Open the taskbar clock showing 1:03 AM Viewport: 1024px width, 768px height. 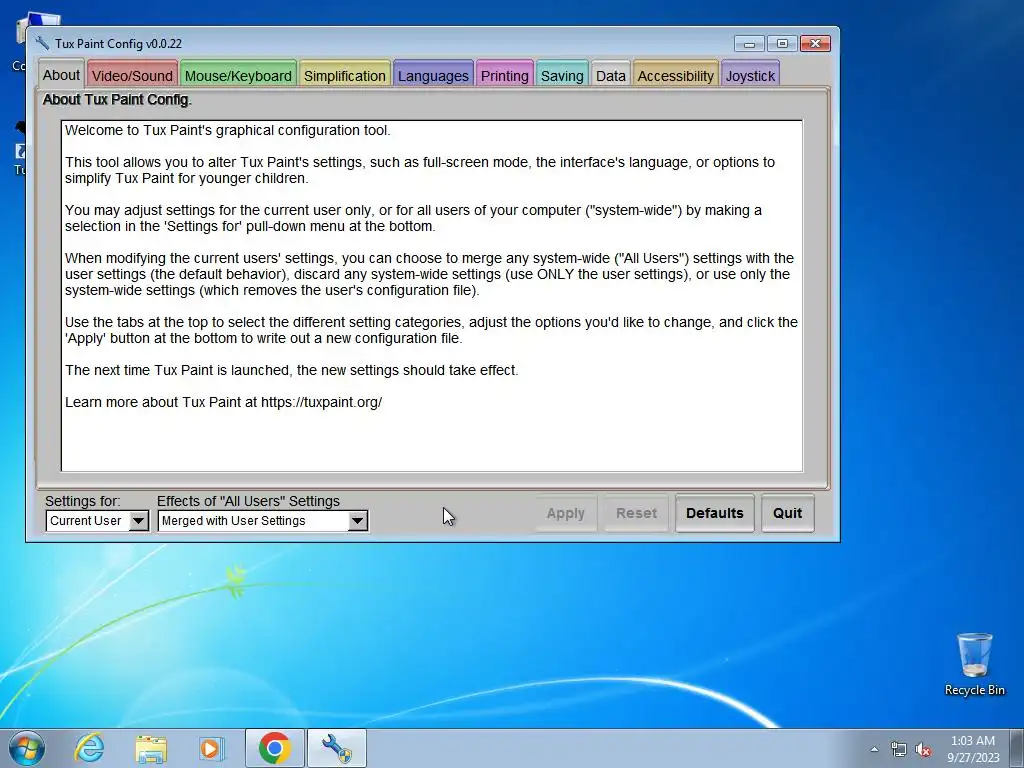tap(973, 749)
